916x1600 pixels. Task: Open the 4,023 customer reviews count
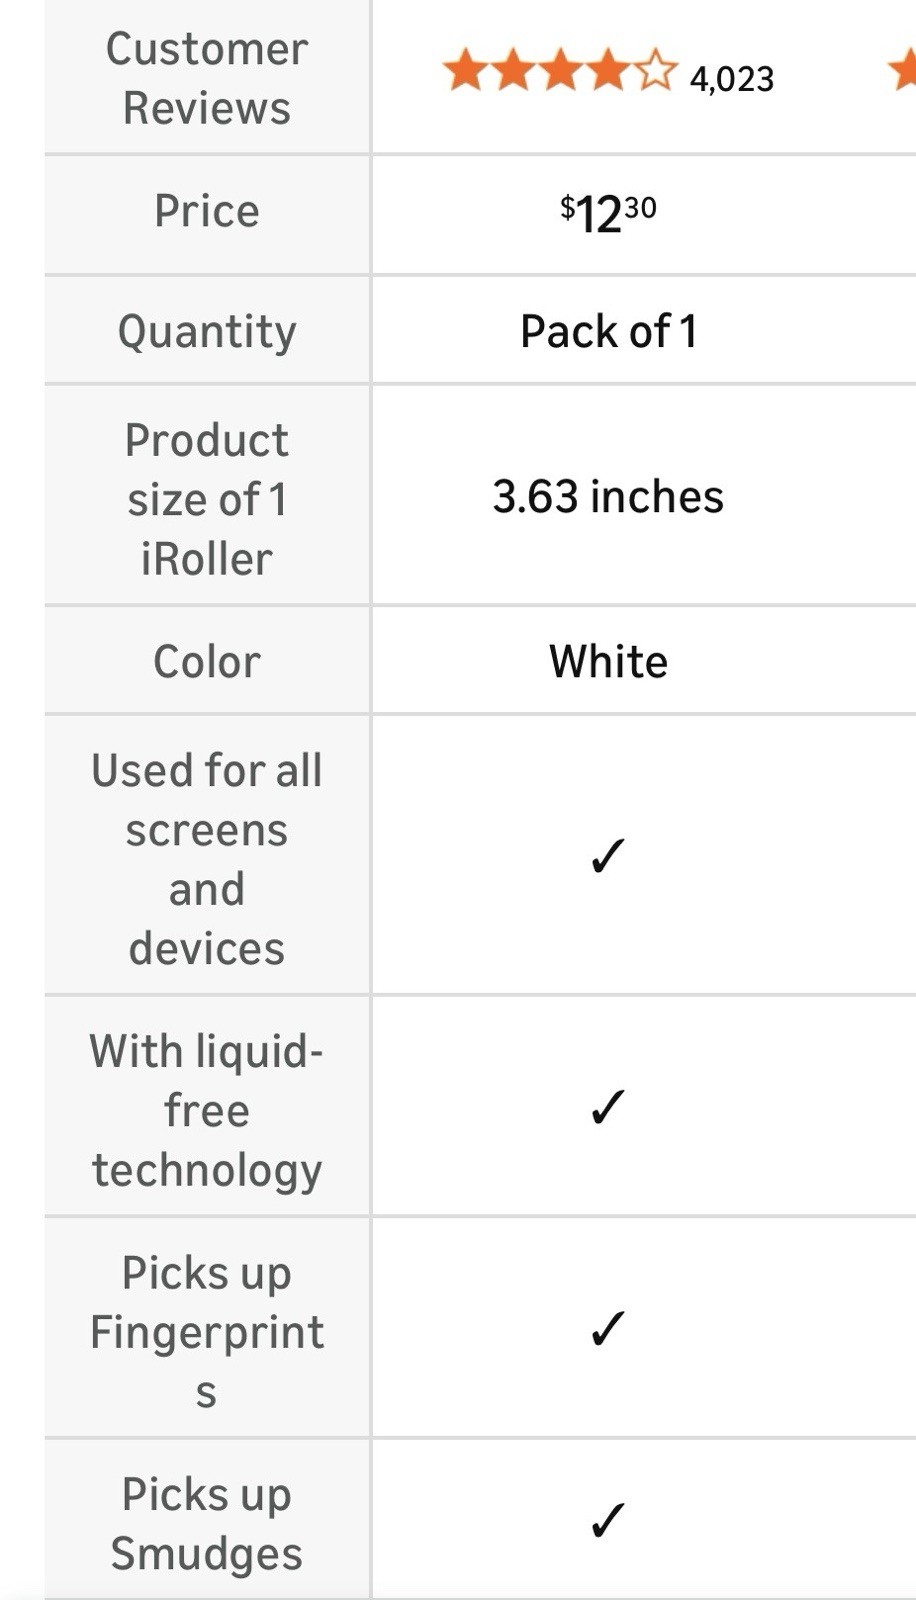click(x=731, y=79)
